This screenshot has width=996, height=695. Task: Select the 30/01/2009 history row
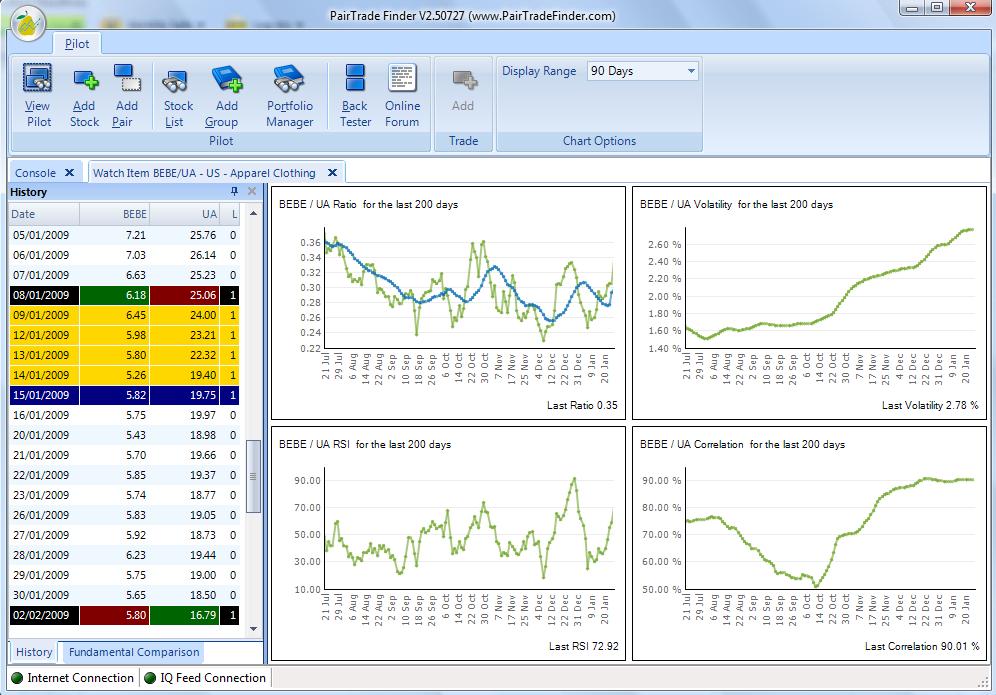coord(124,595)
